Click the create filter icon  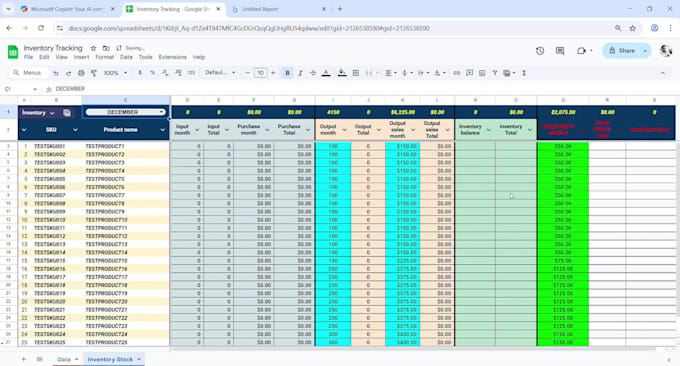pyautogui.click(x=494, y=73)
